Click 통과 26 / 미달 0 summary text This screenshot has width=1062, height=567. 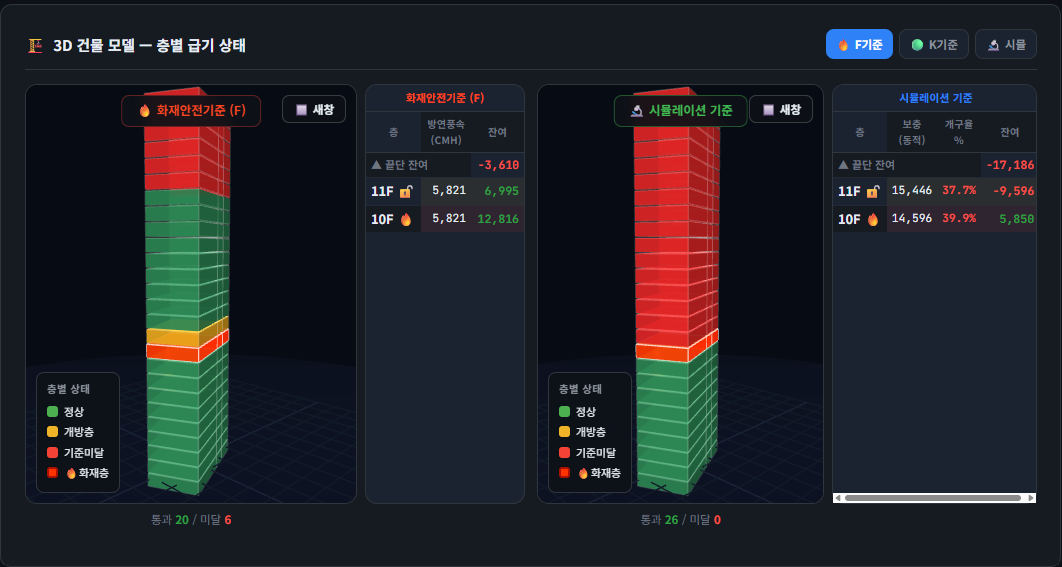(x=681, y=520)
